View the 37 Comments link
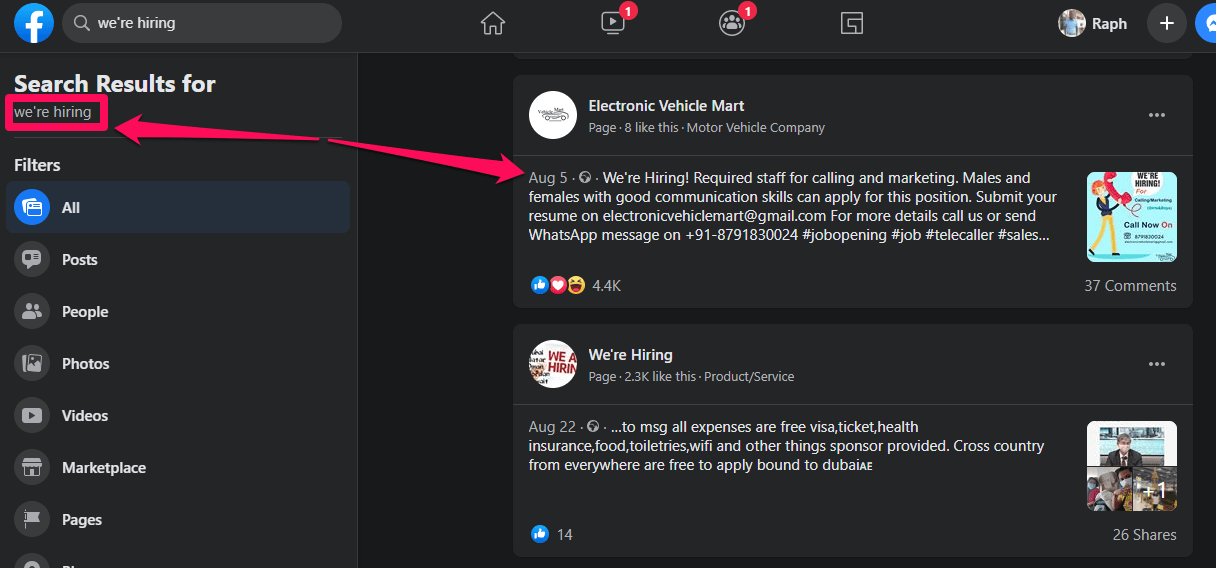The height and width of the screenshot is (568, 1216). pos(1130,286)
